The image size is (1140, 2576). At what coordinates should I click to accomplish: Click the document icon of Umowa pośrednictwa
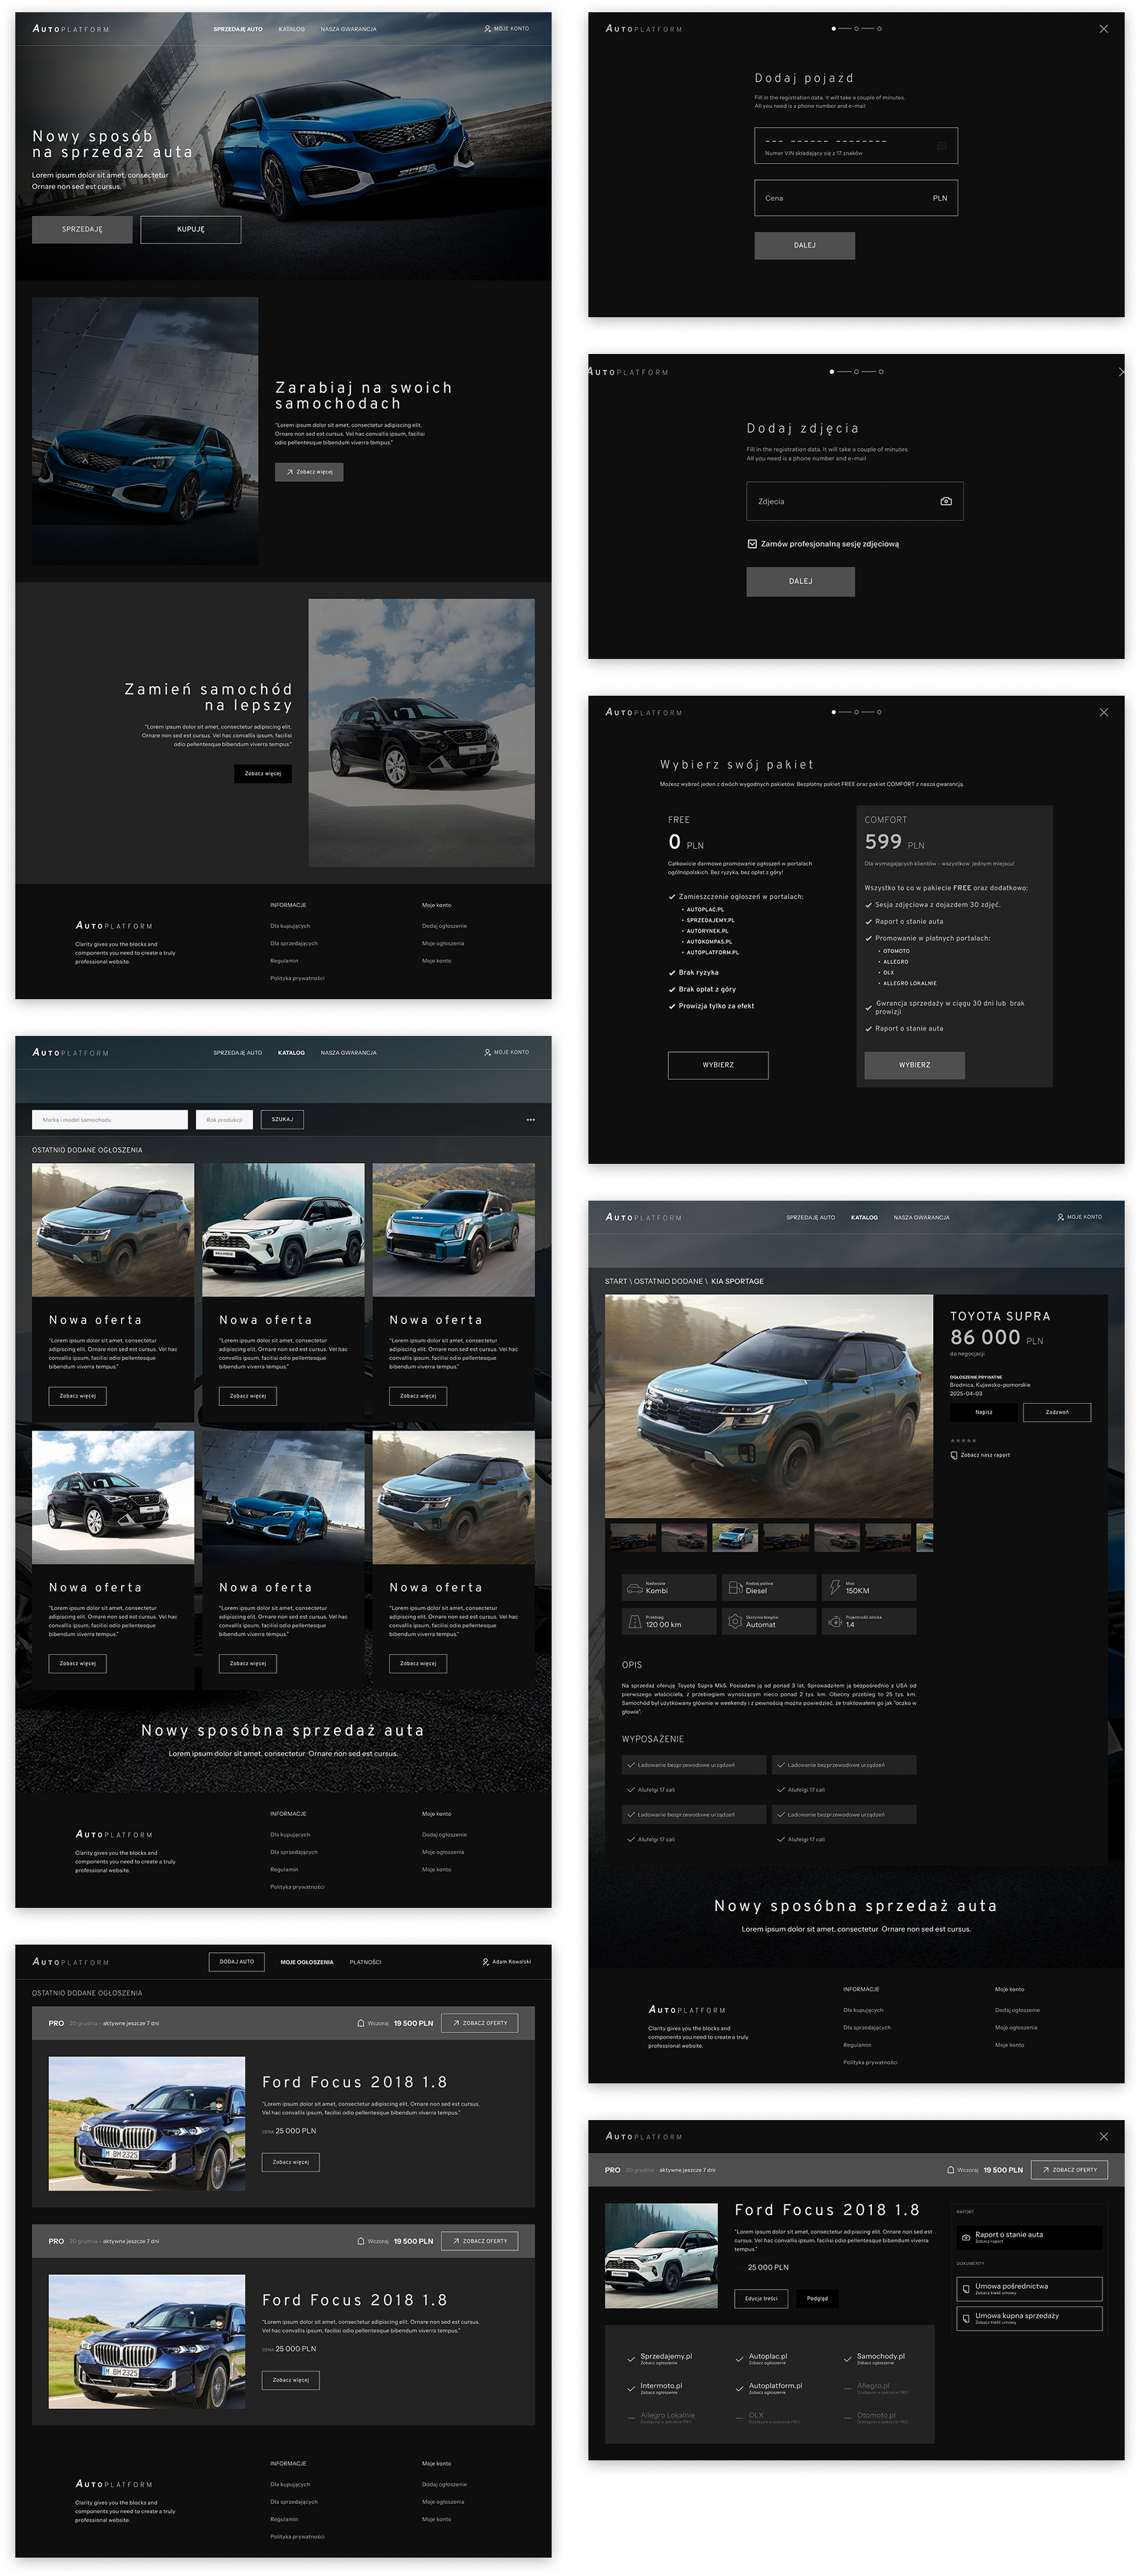[x=965, y=2289]
